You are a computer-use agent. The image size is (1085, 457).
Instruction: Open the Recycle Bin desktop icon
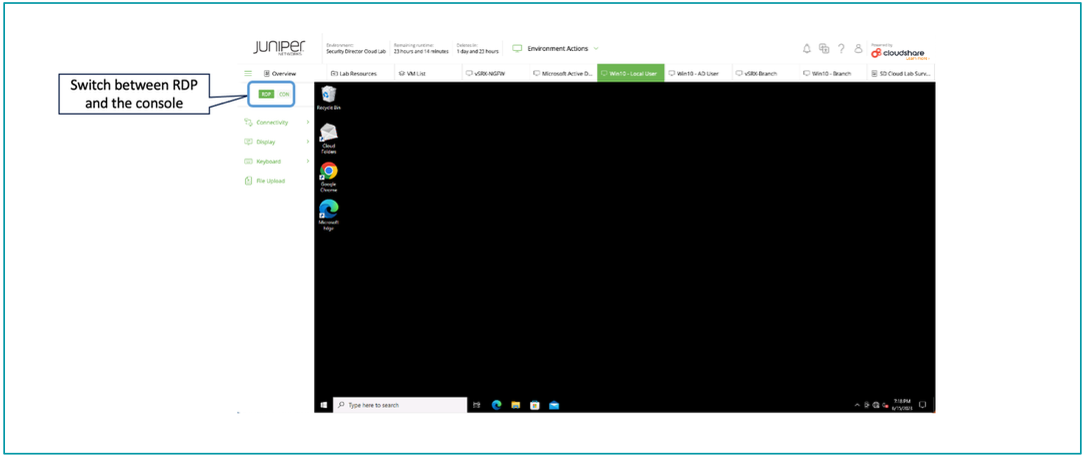tap(328, 96)
